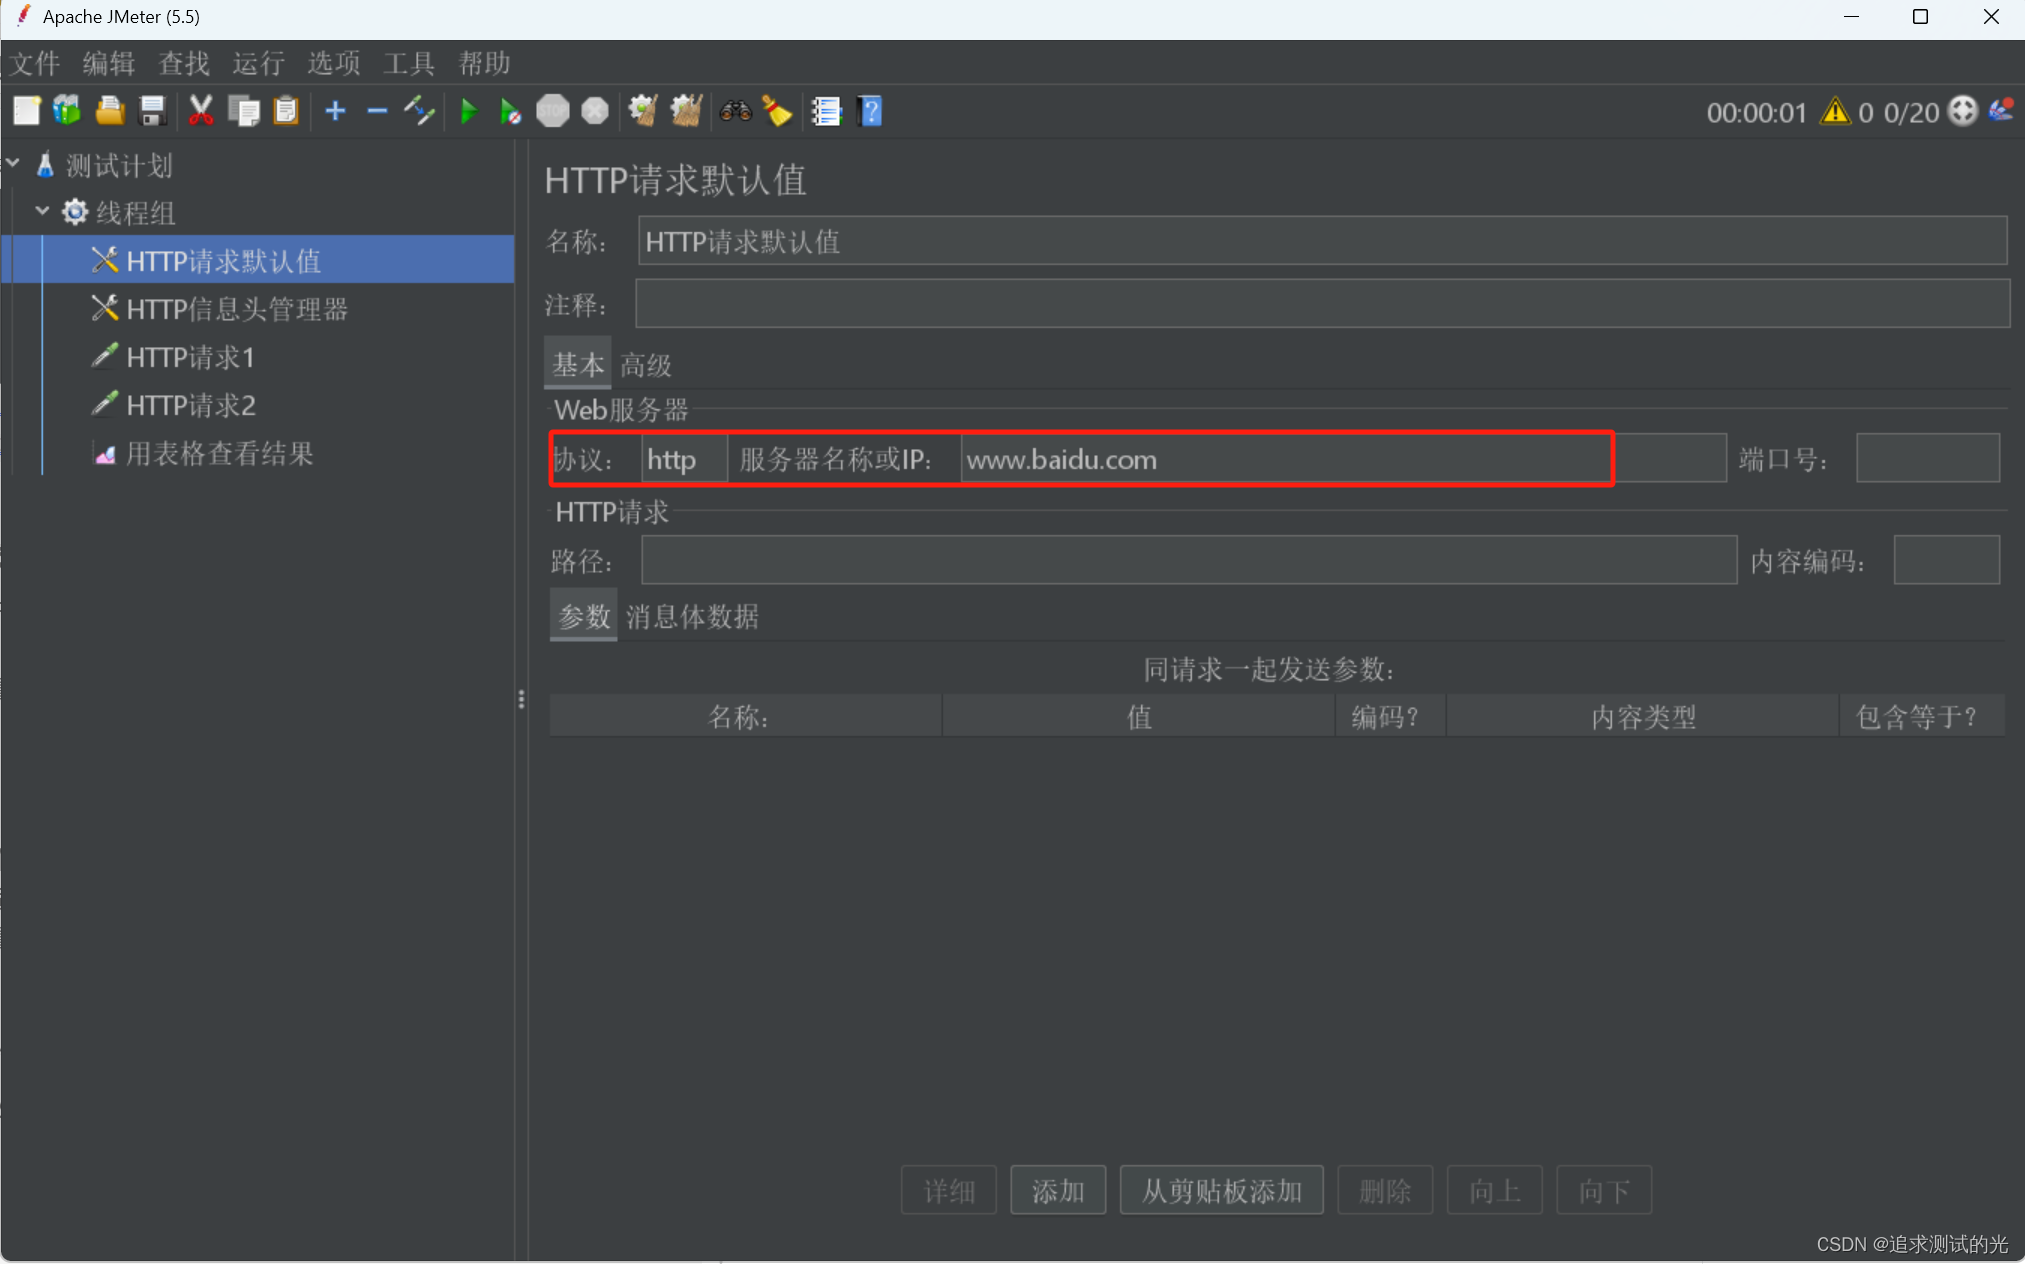Click the 删除 button

[1385, 1190]
